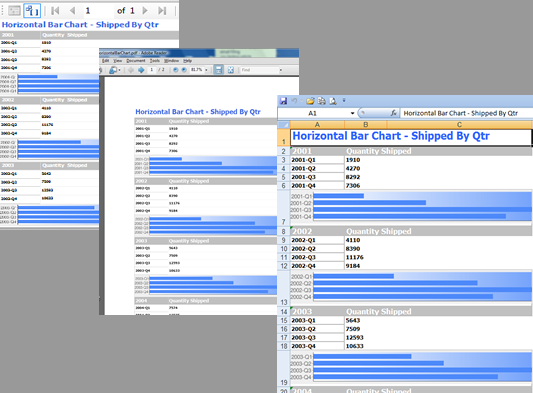Click Undo icon in Excel quick access toolbar

(294, 101)
